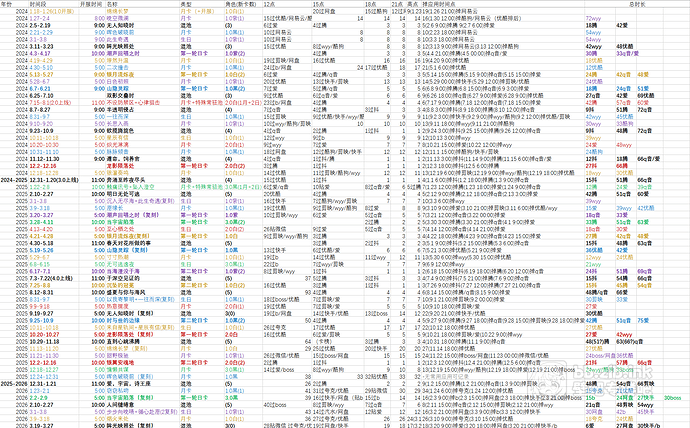
Task: Select the date cell 9.25-10.9
Action: (x=41, y=320)
